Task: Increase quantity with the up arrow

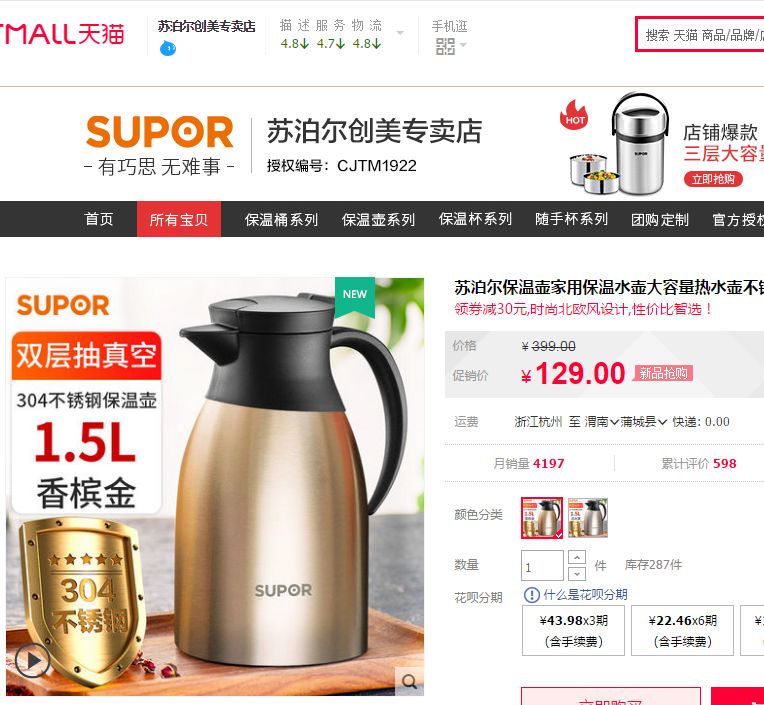Action: (577, 557)
